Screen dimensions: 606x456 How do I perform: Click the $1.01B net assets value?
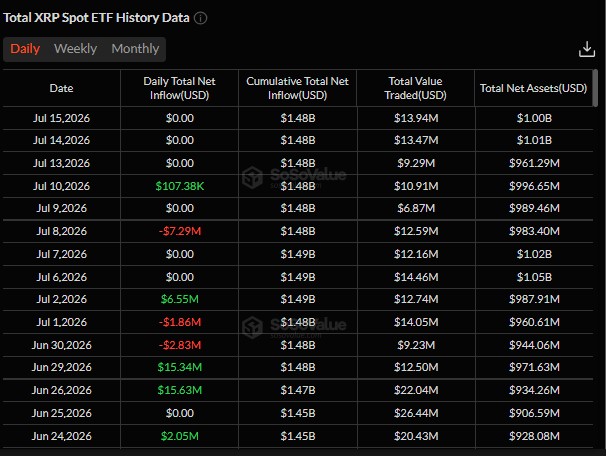pos(534,140)
